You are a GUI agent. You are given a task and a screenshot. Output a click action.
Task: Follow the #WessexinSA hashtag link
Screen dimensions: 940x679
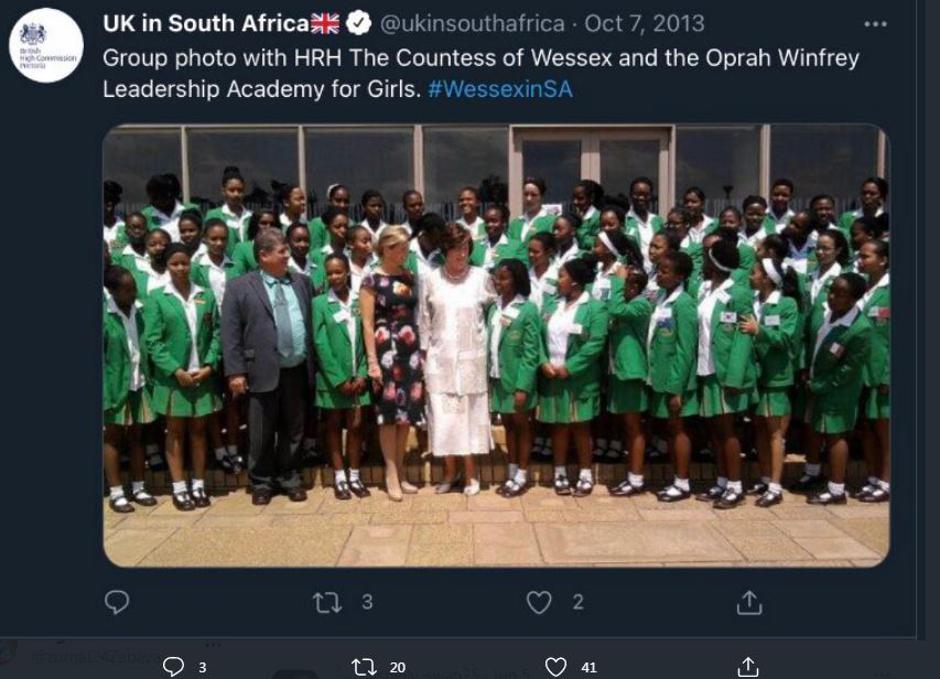500,88
